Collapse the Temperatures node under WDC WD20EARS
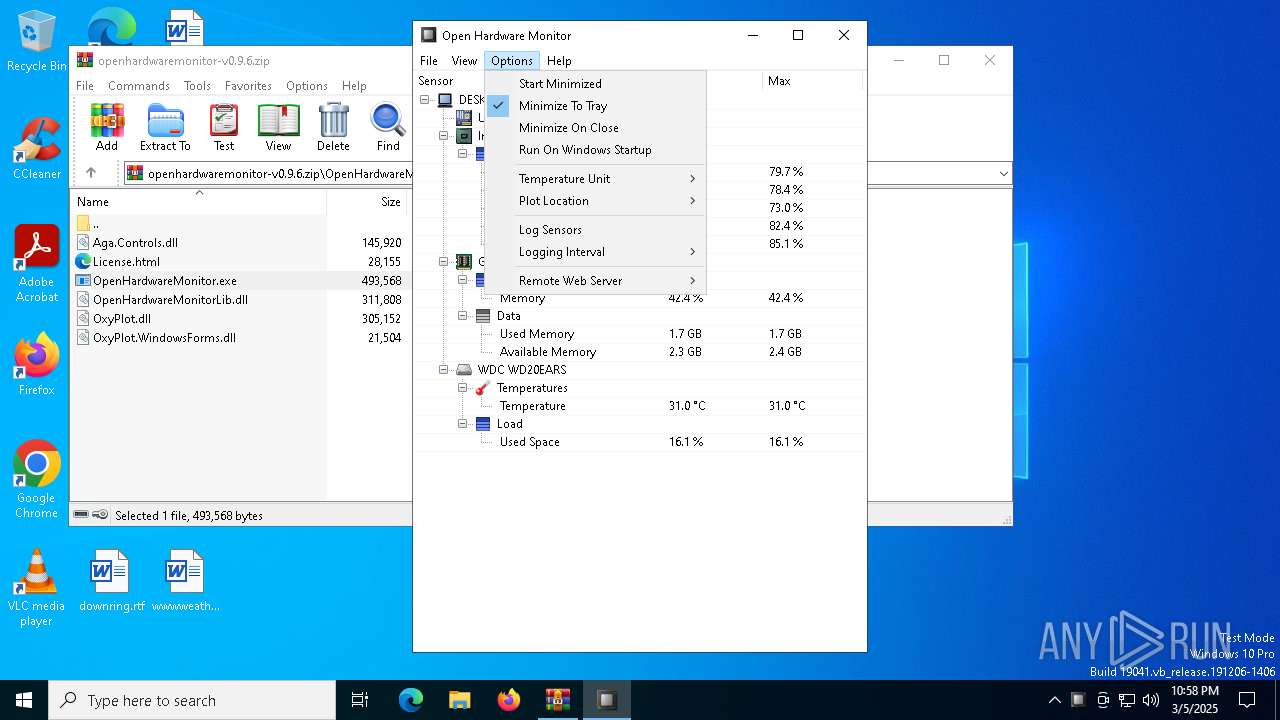 (x=463, y=388)
